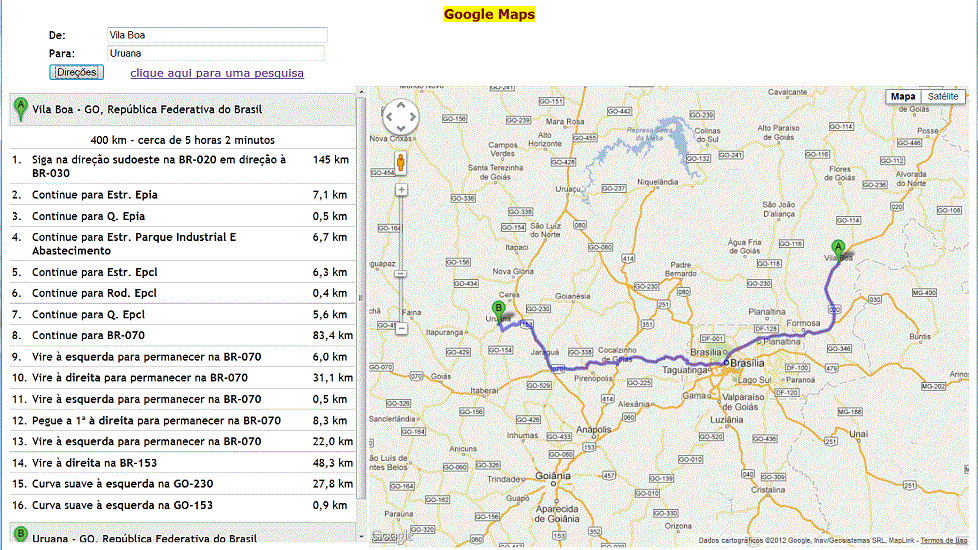The image size is (978, 550).
Task: Click the pan right arrow on map control
Action: pos(412,117)
